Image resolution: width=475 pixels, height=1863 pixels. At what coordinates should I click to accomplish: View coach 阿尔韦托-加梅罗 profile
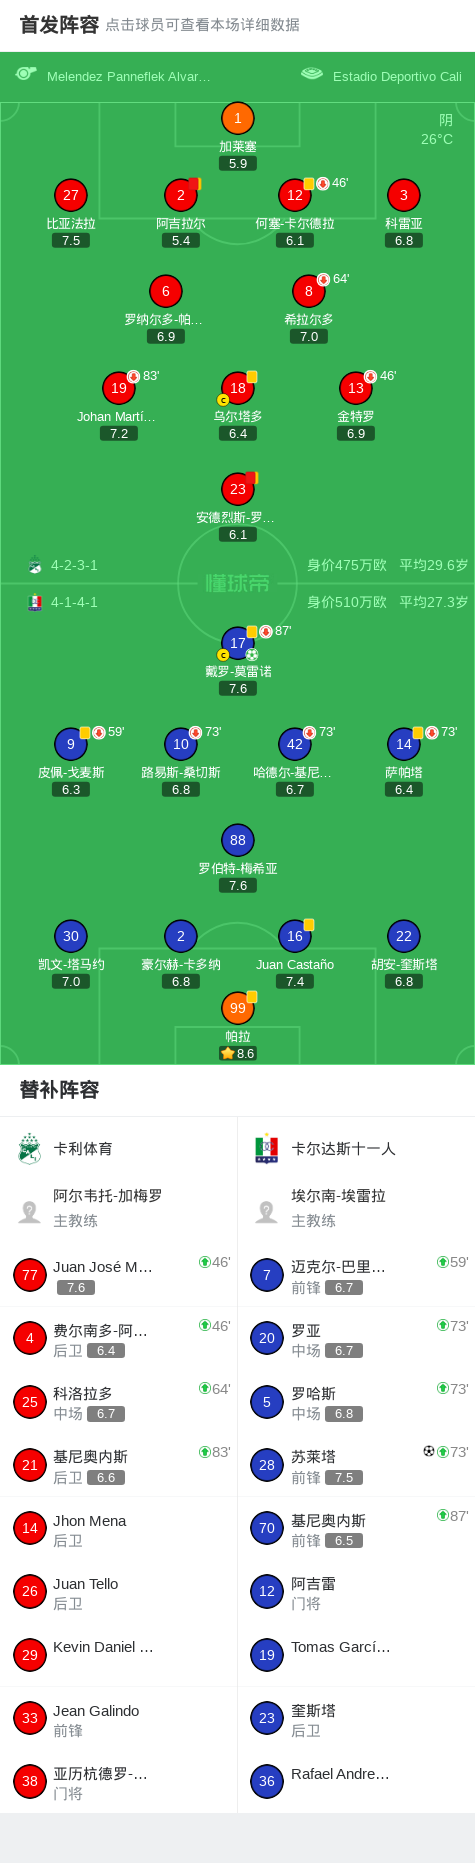pos(119,1208)
